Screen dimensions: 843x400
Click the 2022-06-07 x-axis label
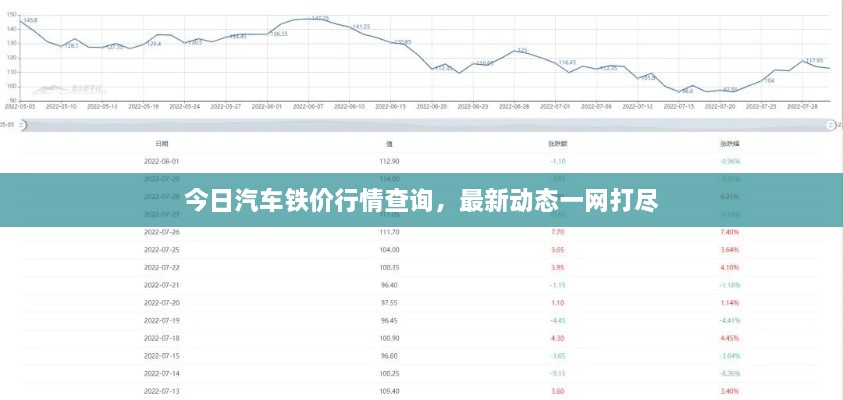click(308, 106)
